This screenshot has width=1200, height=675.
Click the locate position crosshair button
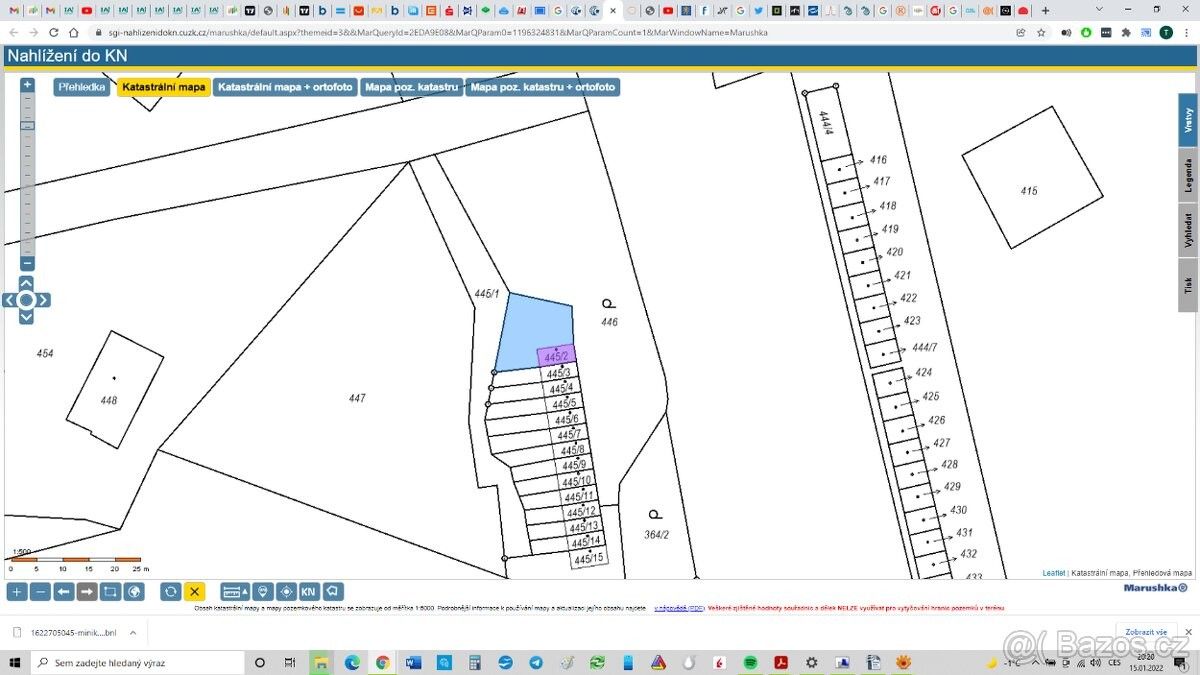coord(286,592)
